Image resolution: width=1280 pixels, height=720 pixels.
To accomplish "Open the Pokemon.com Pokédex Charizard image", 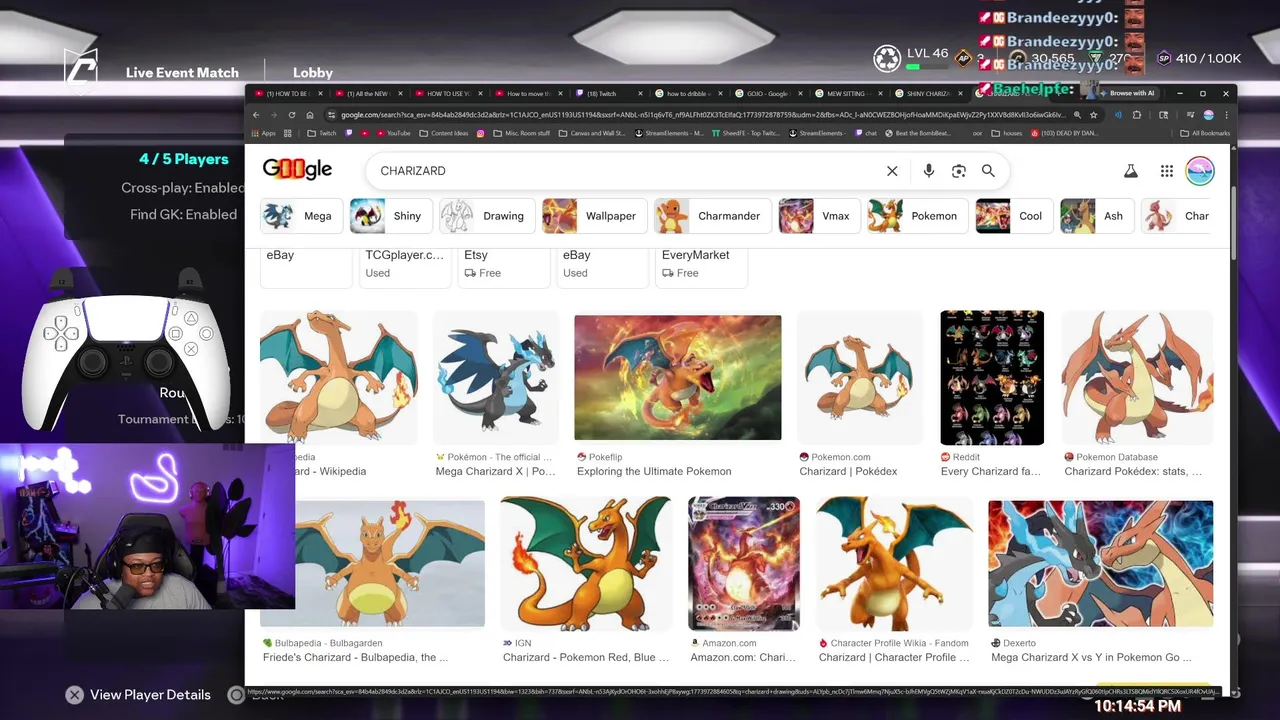I will 860,377.
